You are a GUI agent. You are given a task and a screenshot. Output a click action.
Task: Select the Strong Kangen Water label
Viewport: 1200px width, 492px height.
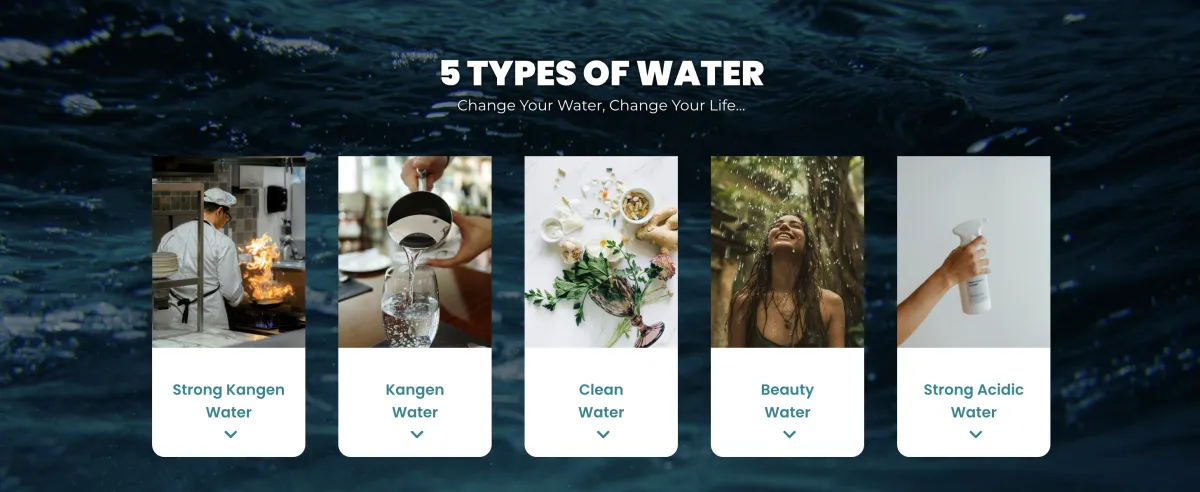coord(229,401)
